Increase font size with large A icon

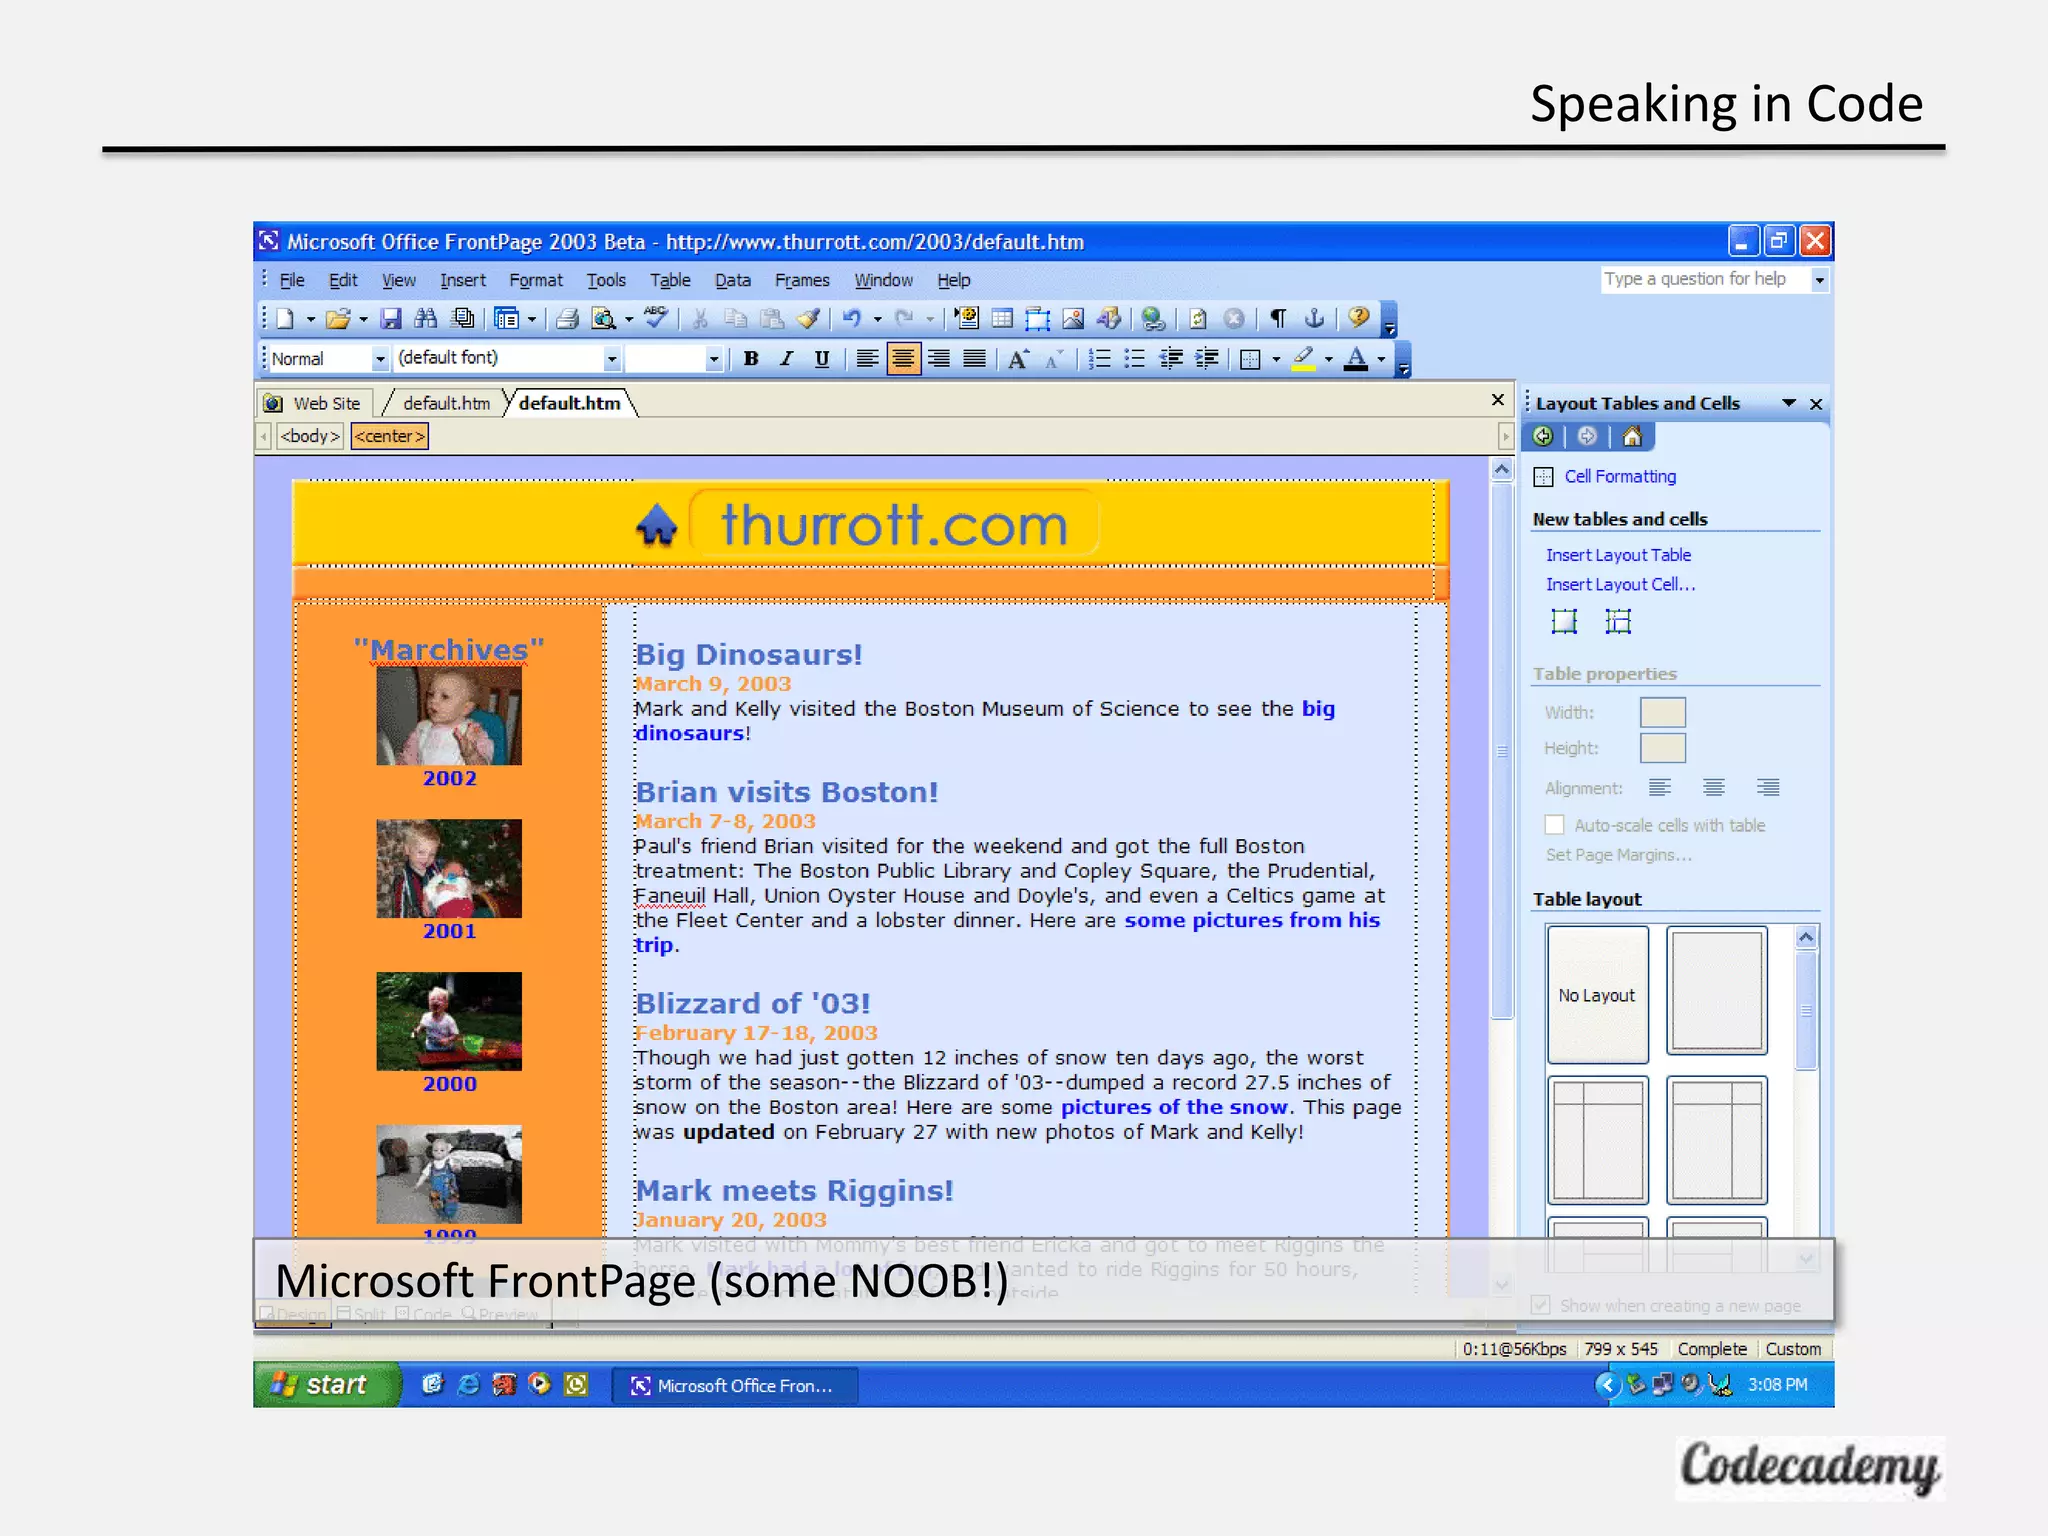click(x=1018, y=359)
